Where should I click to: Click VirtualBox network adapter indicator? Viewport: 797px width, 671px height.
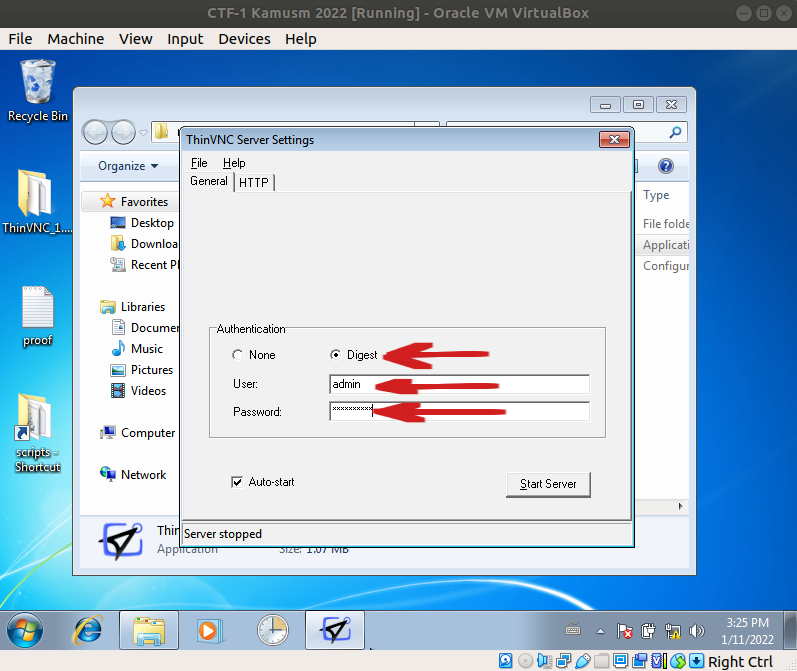pyautogui.click(x=563, y=661)
